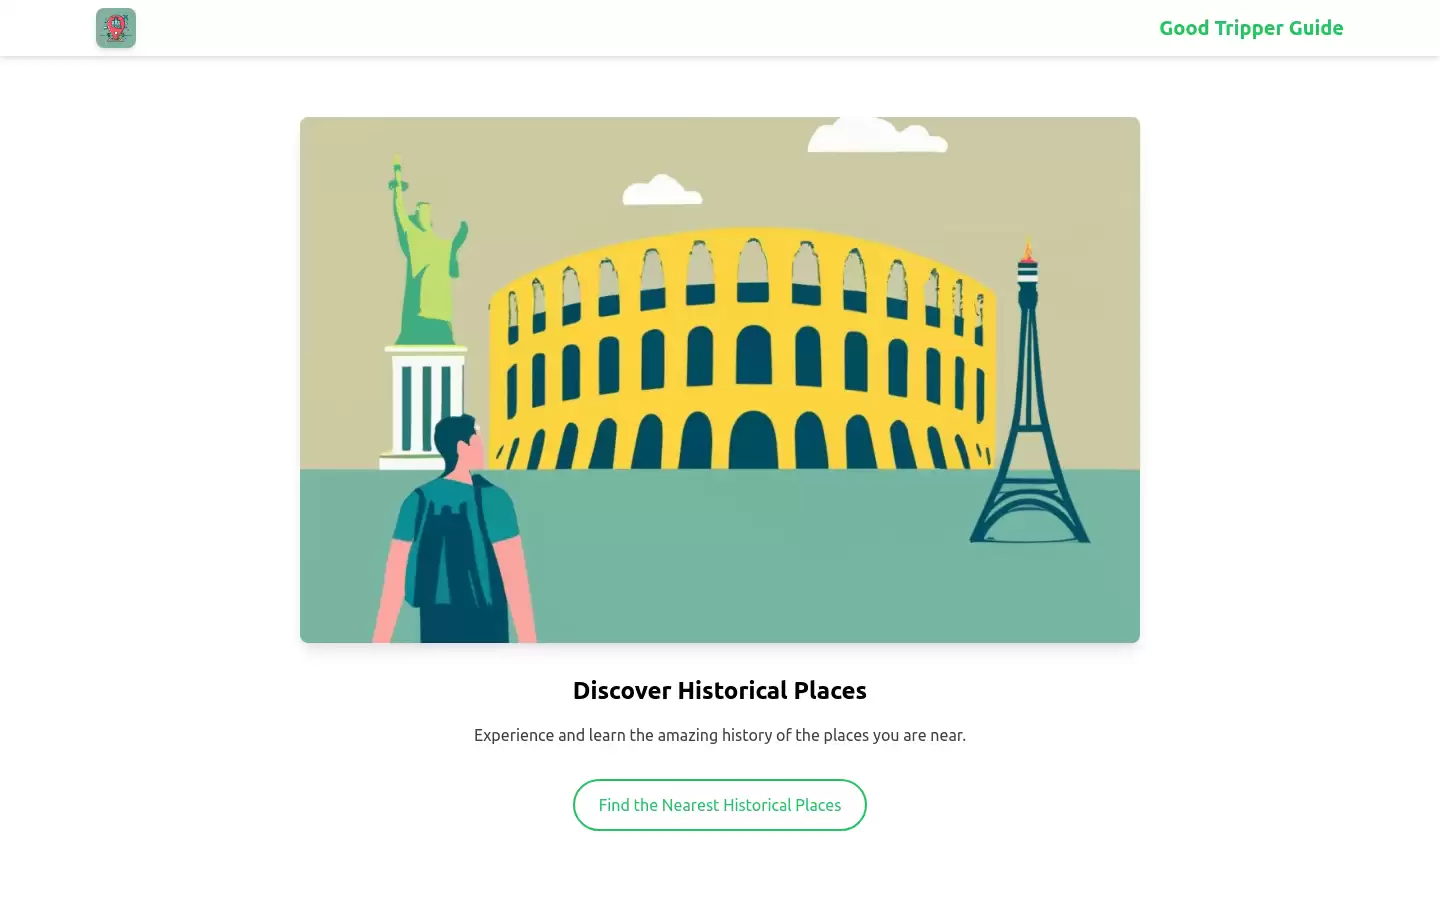Click the Statue of Liberty's raised torch
The height and width of the screenshot is (900, 1440).
(397, 172)
